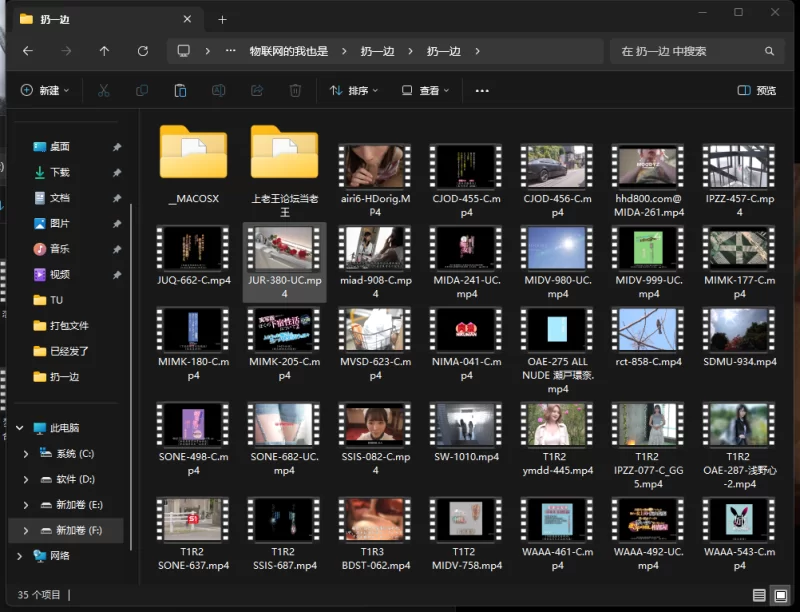Open 下载 in the sidebar
Viewport: 800px width, 612px height.
(60, 172)
